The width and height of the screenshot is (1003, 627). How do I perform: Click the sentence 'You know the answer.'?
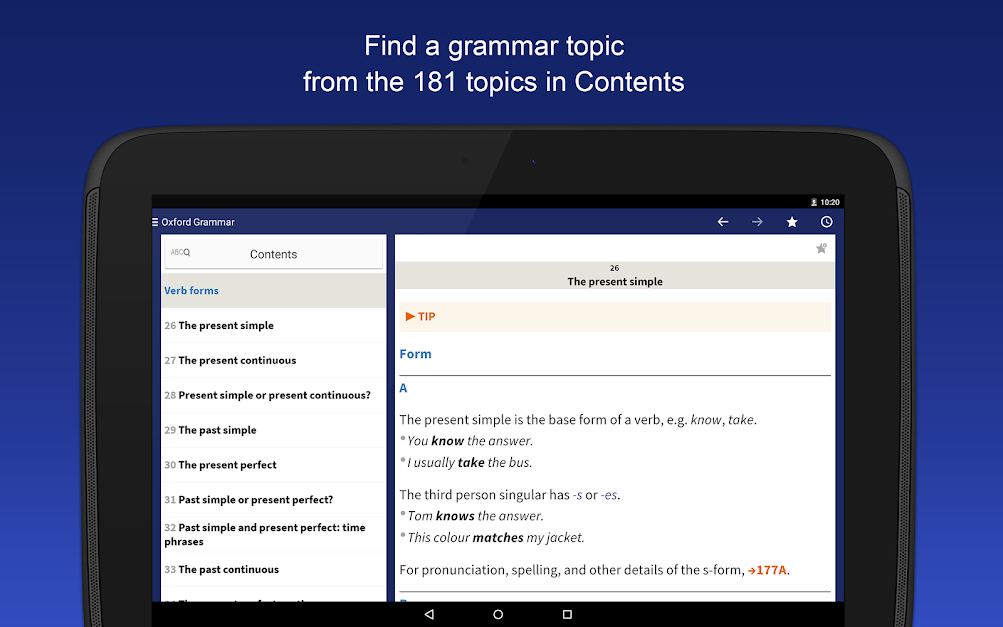click(470, 441)
